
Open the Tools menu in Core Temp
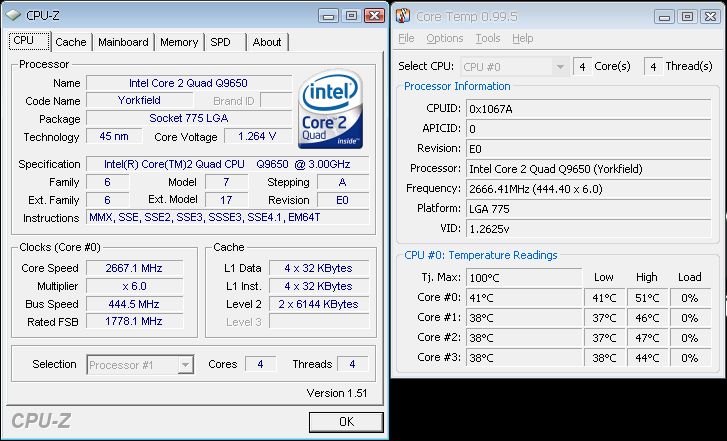point(488,38)
